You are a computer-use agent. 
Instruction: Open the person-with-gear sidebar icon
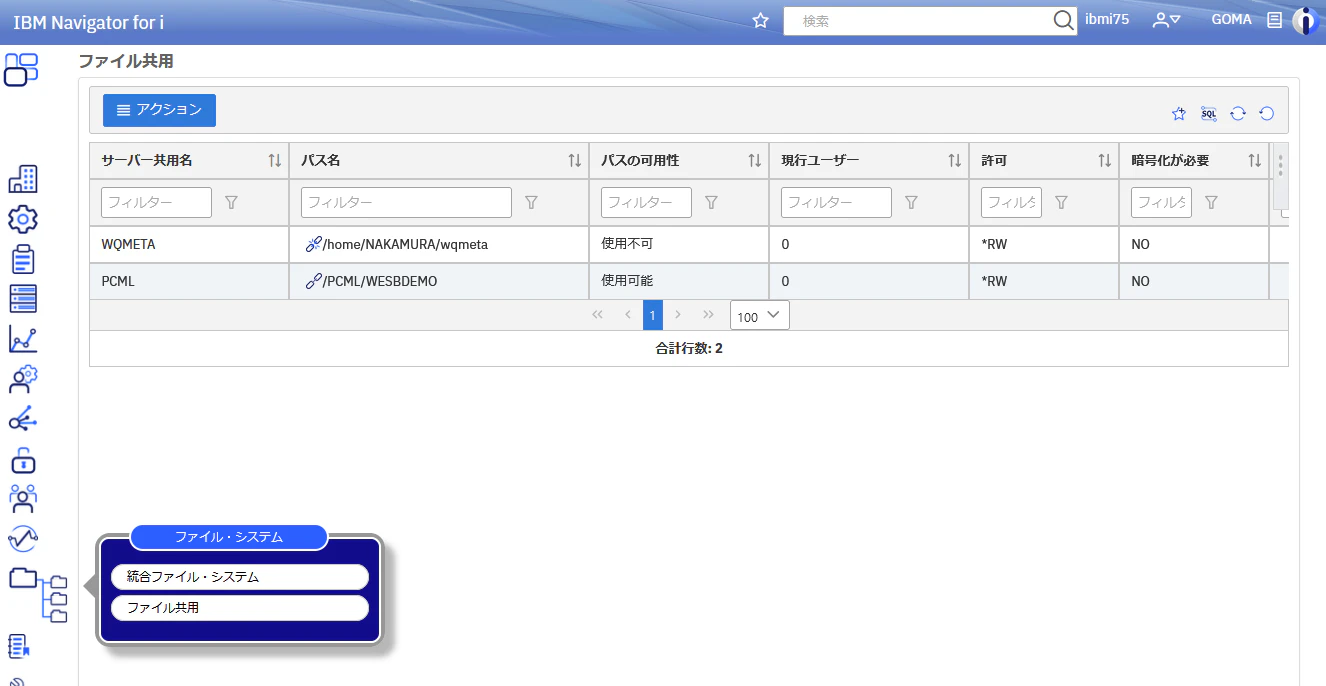pyautogui.click(x=22, y=379)
